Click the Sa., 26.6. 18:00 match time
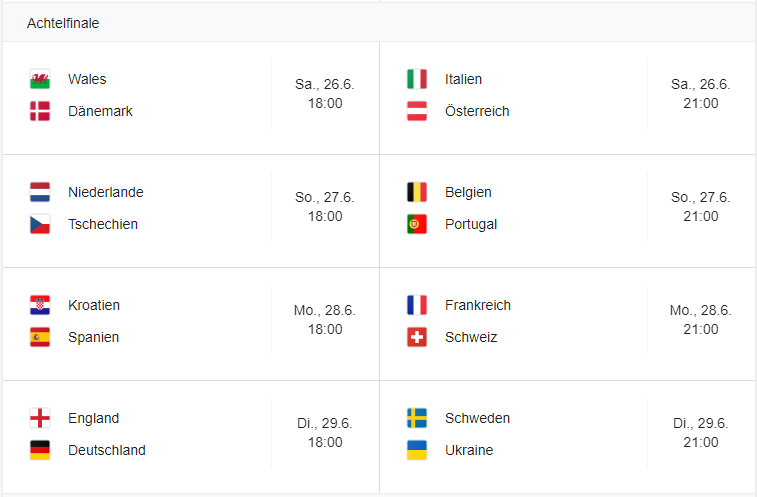 pyautogui.click(x=325, y=94)
